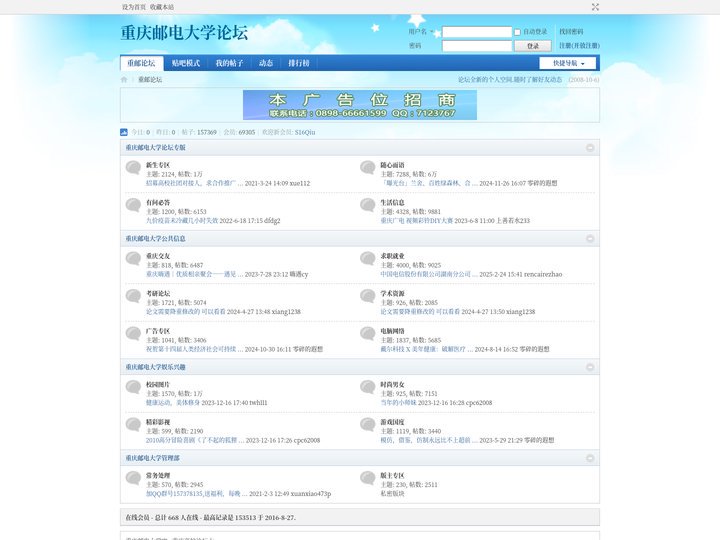Open the announcement 论坛全新的个人空间 link

point(510,79)
